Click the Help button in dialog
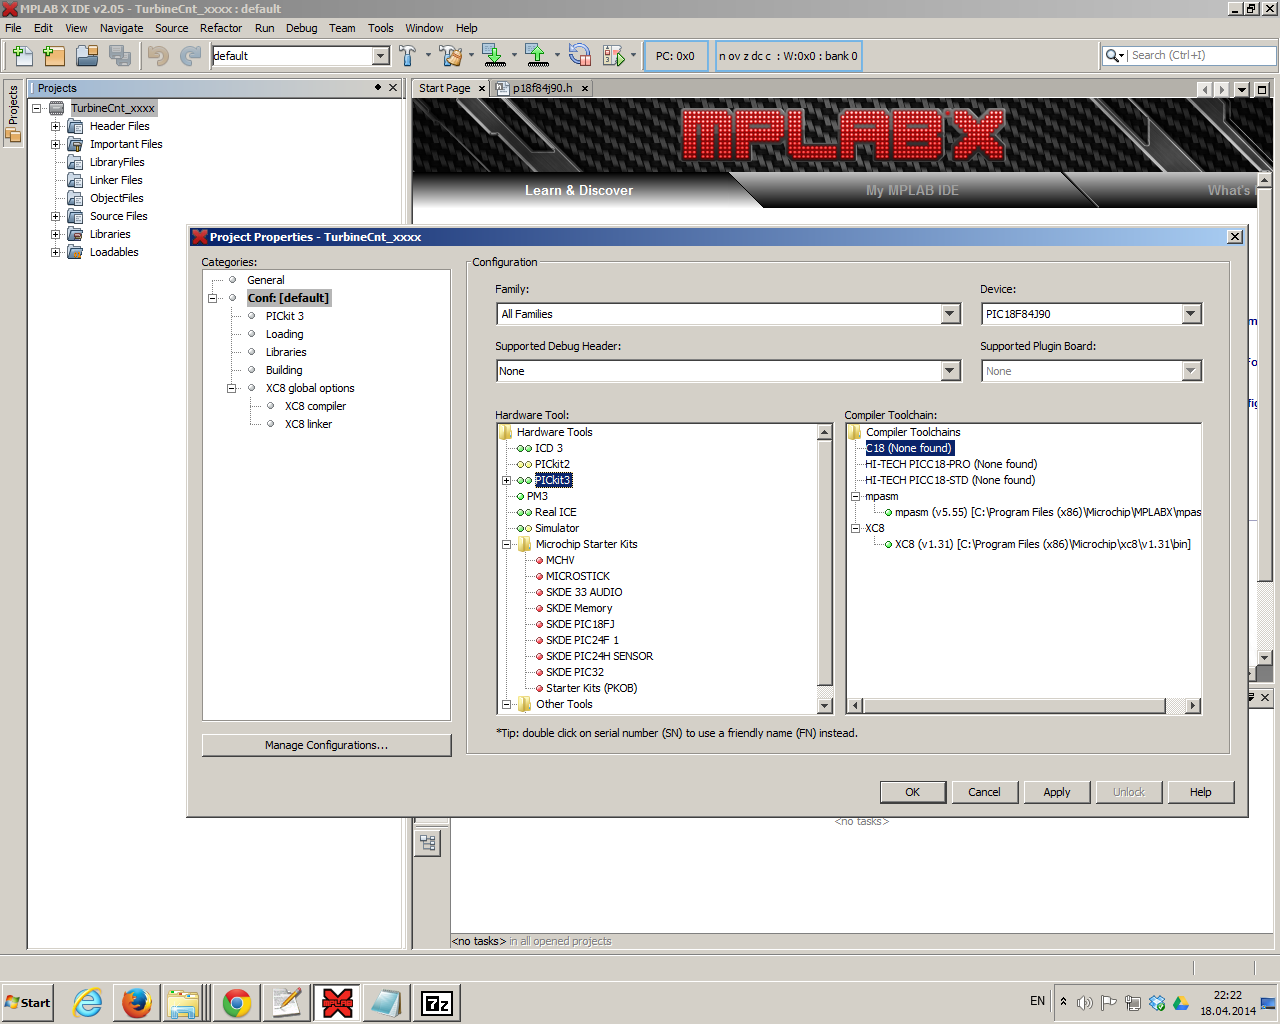 tap(1201, 792)
